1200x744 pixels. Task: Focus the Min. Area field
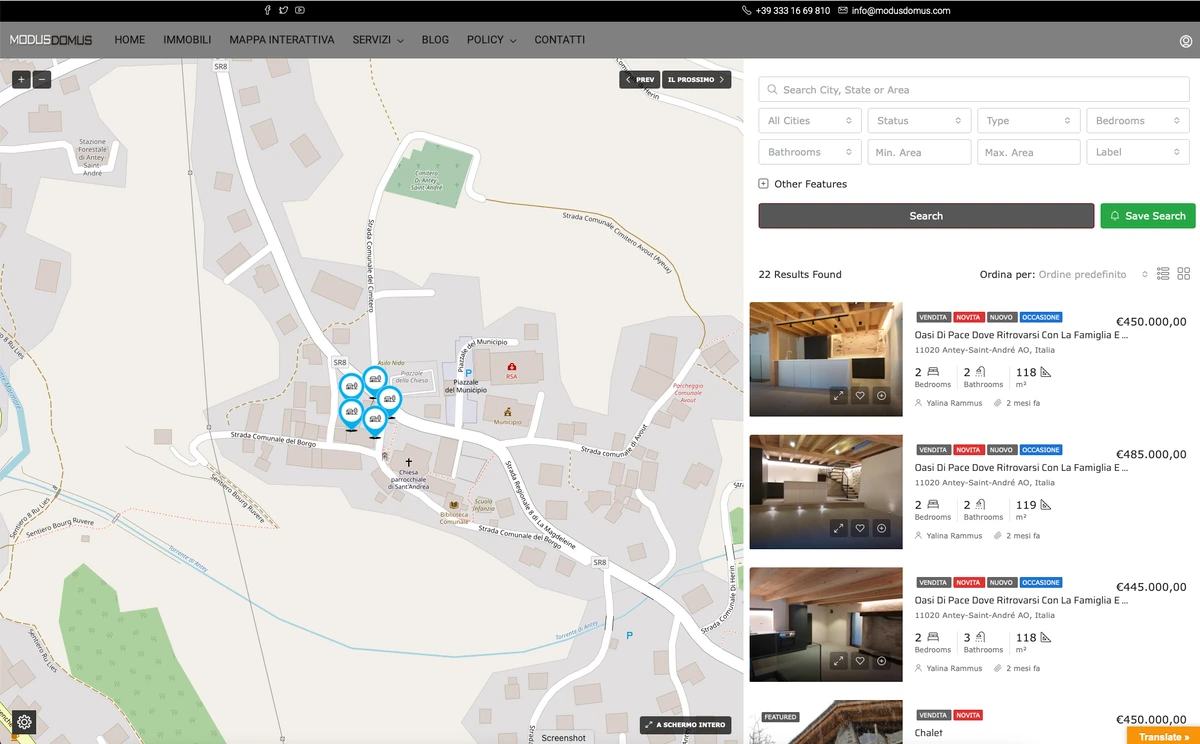point(919,152)
